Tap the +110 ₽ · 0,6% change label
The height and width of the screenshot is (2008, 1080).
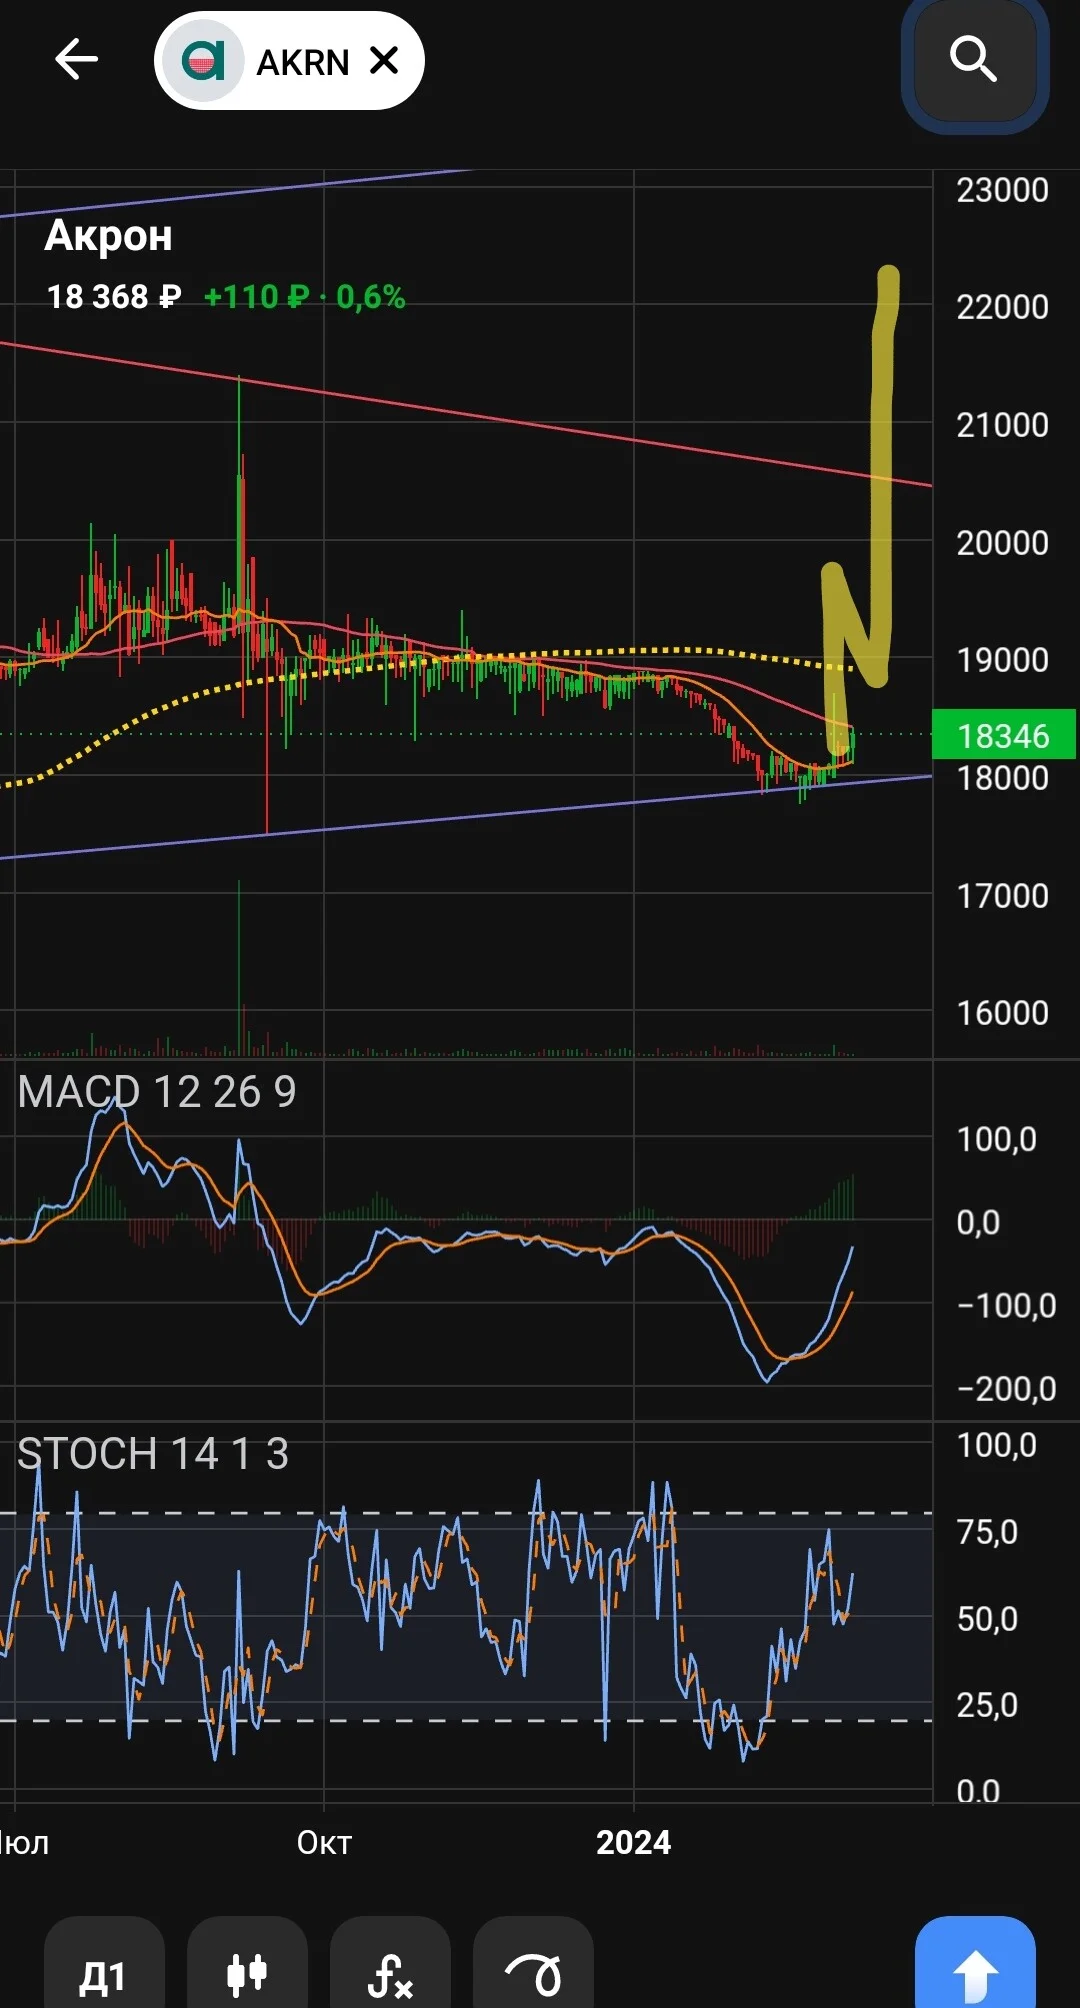[304, 297]
